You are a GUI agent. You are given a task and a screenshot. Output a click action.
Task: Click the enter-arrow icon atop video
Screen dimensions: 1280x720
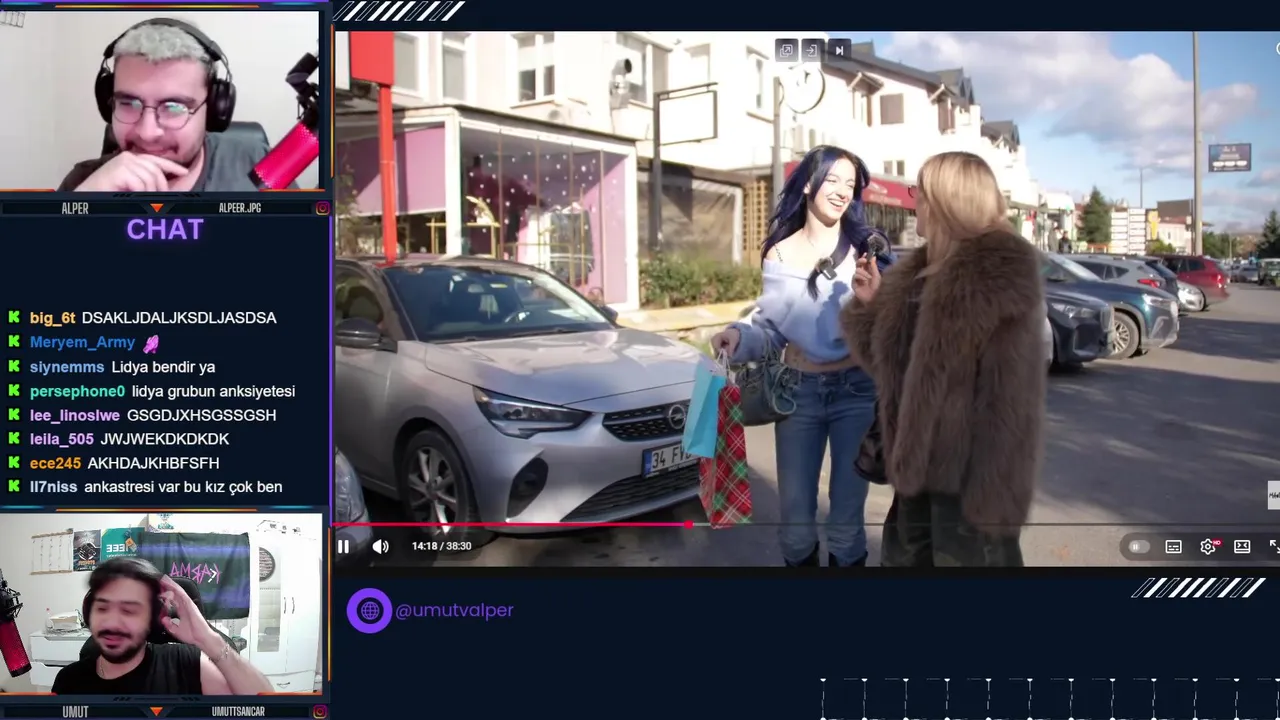(812, 50)
